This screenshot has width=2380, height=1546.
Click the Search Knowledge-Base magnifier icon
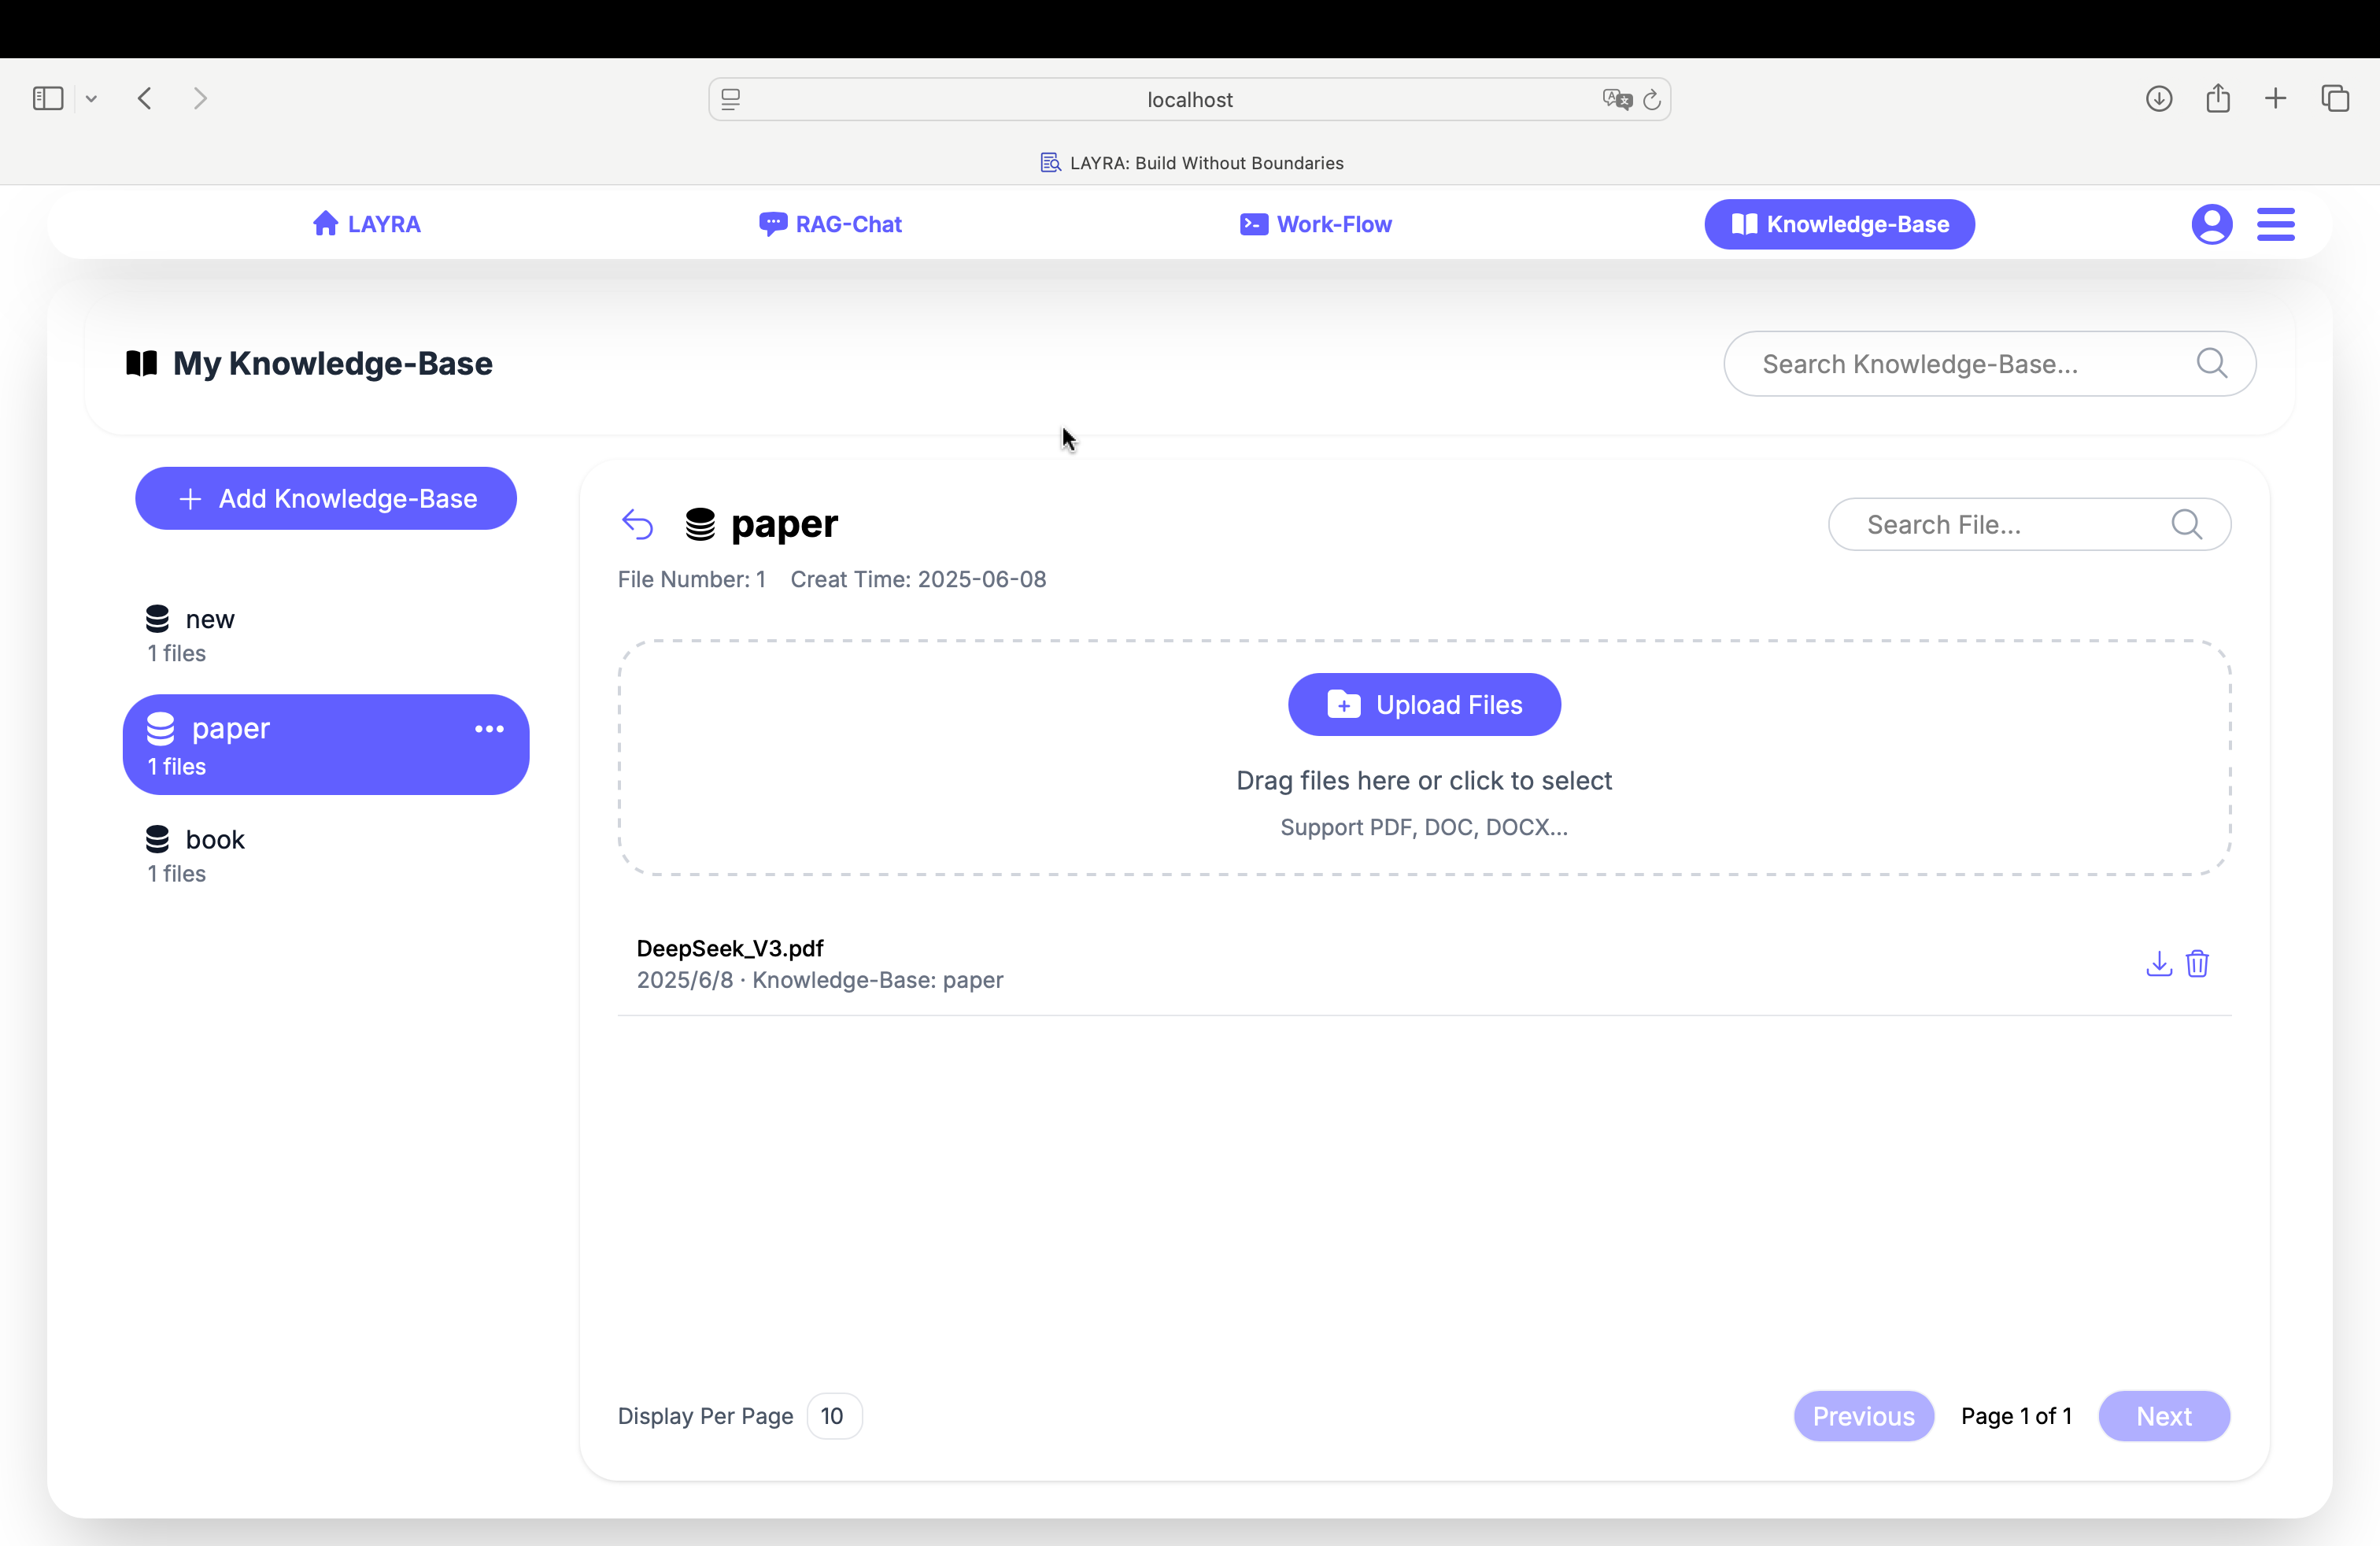[x=2211, y=363]
